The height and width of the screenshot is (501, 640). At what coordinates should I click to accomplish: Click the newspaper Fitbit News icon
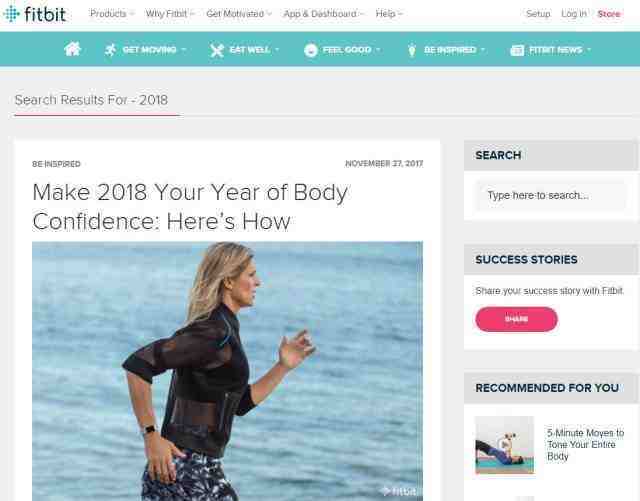[517, 50]
